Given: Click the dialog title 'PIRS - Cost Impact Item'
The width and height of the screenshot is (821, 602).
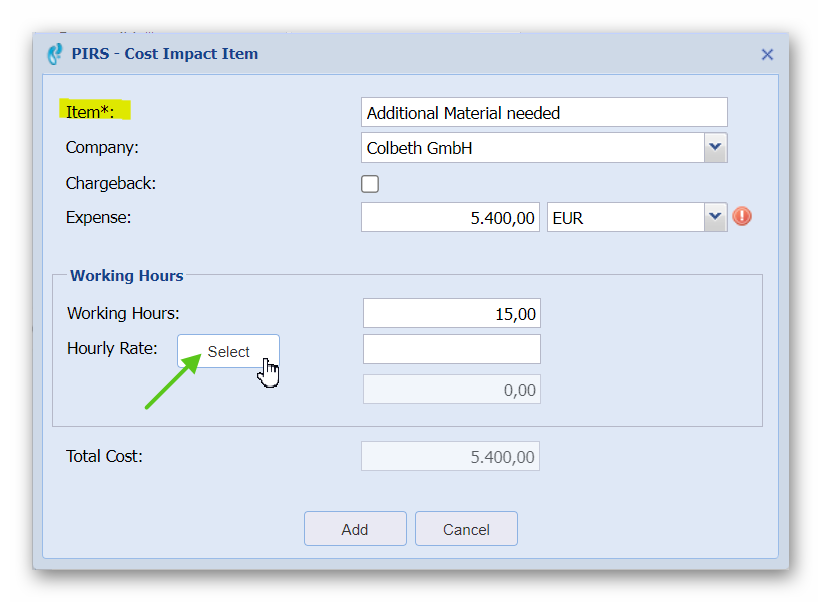Looking at the screenshot, I should coord(164,54).
